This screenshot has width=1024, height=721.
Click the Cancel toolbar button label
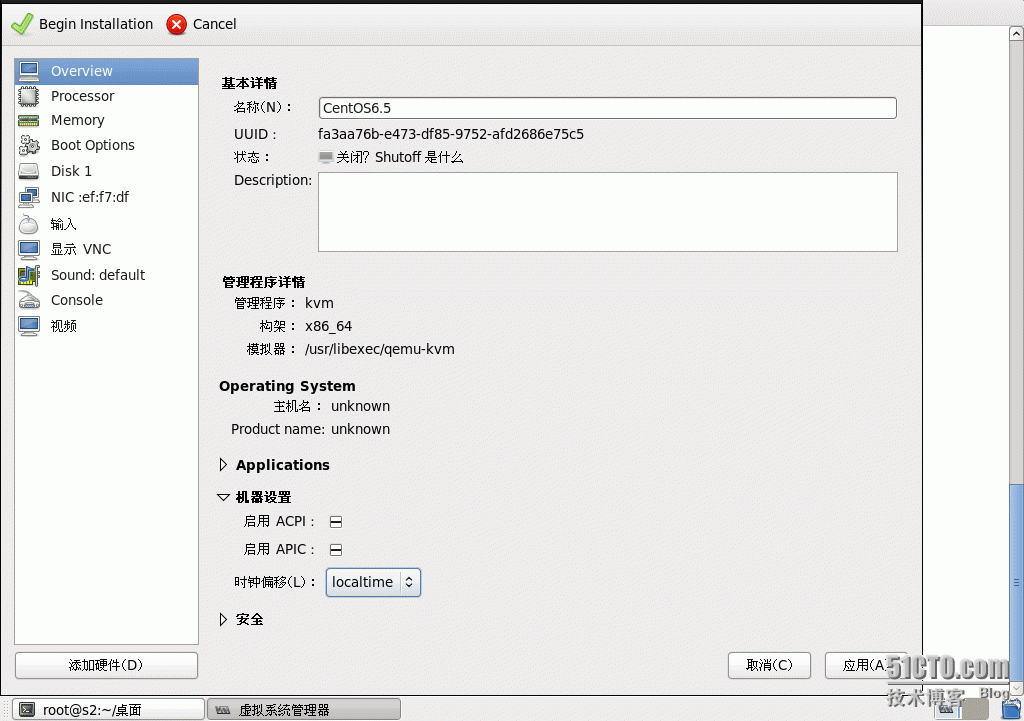coord(214,24)
